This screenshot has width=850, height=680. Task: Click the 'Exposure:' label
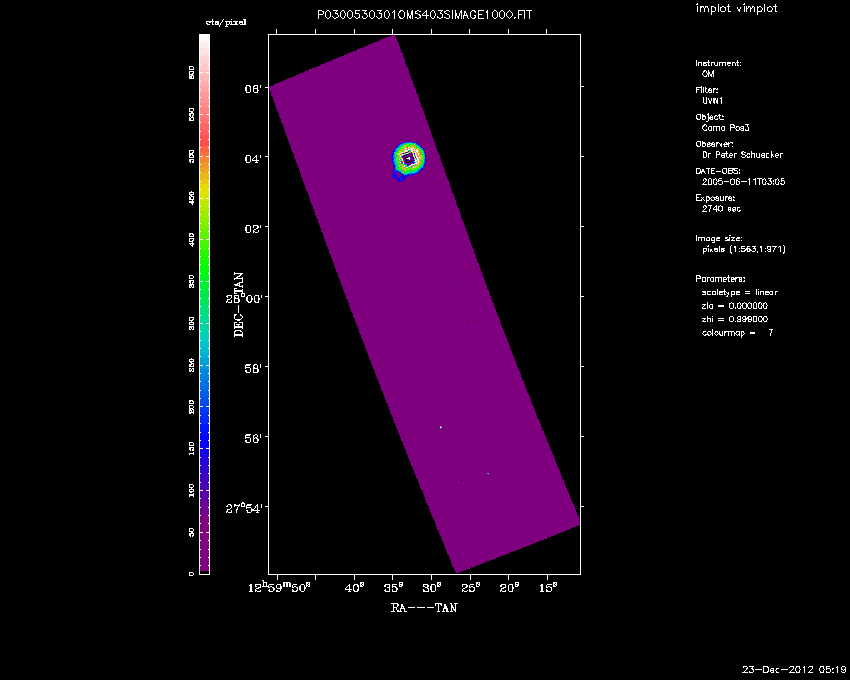(715, 198)
